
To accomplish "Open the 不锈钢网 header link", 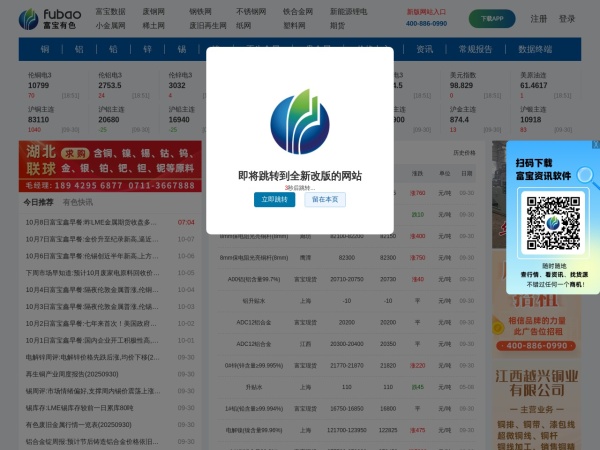I will pos(251,12).
